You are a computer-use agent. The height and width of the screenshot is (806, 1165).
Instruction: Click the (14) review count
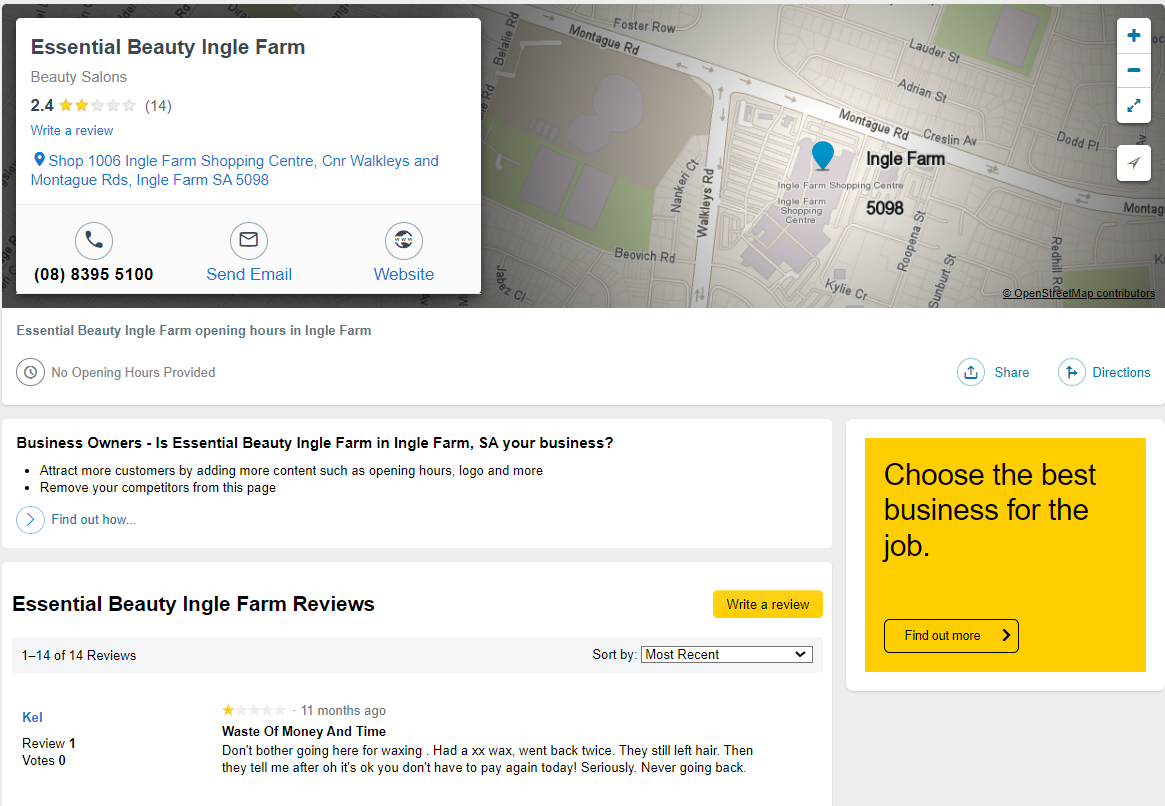[158, 105]
